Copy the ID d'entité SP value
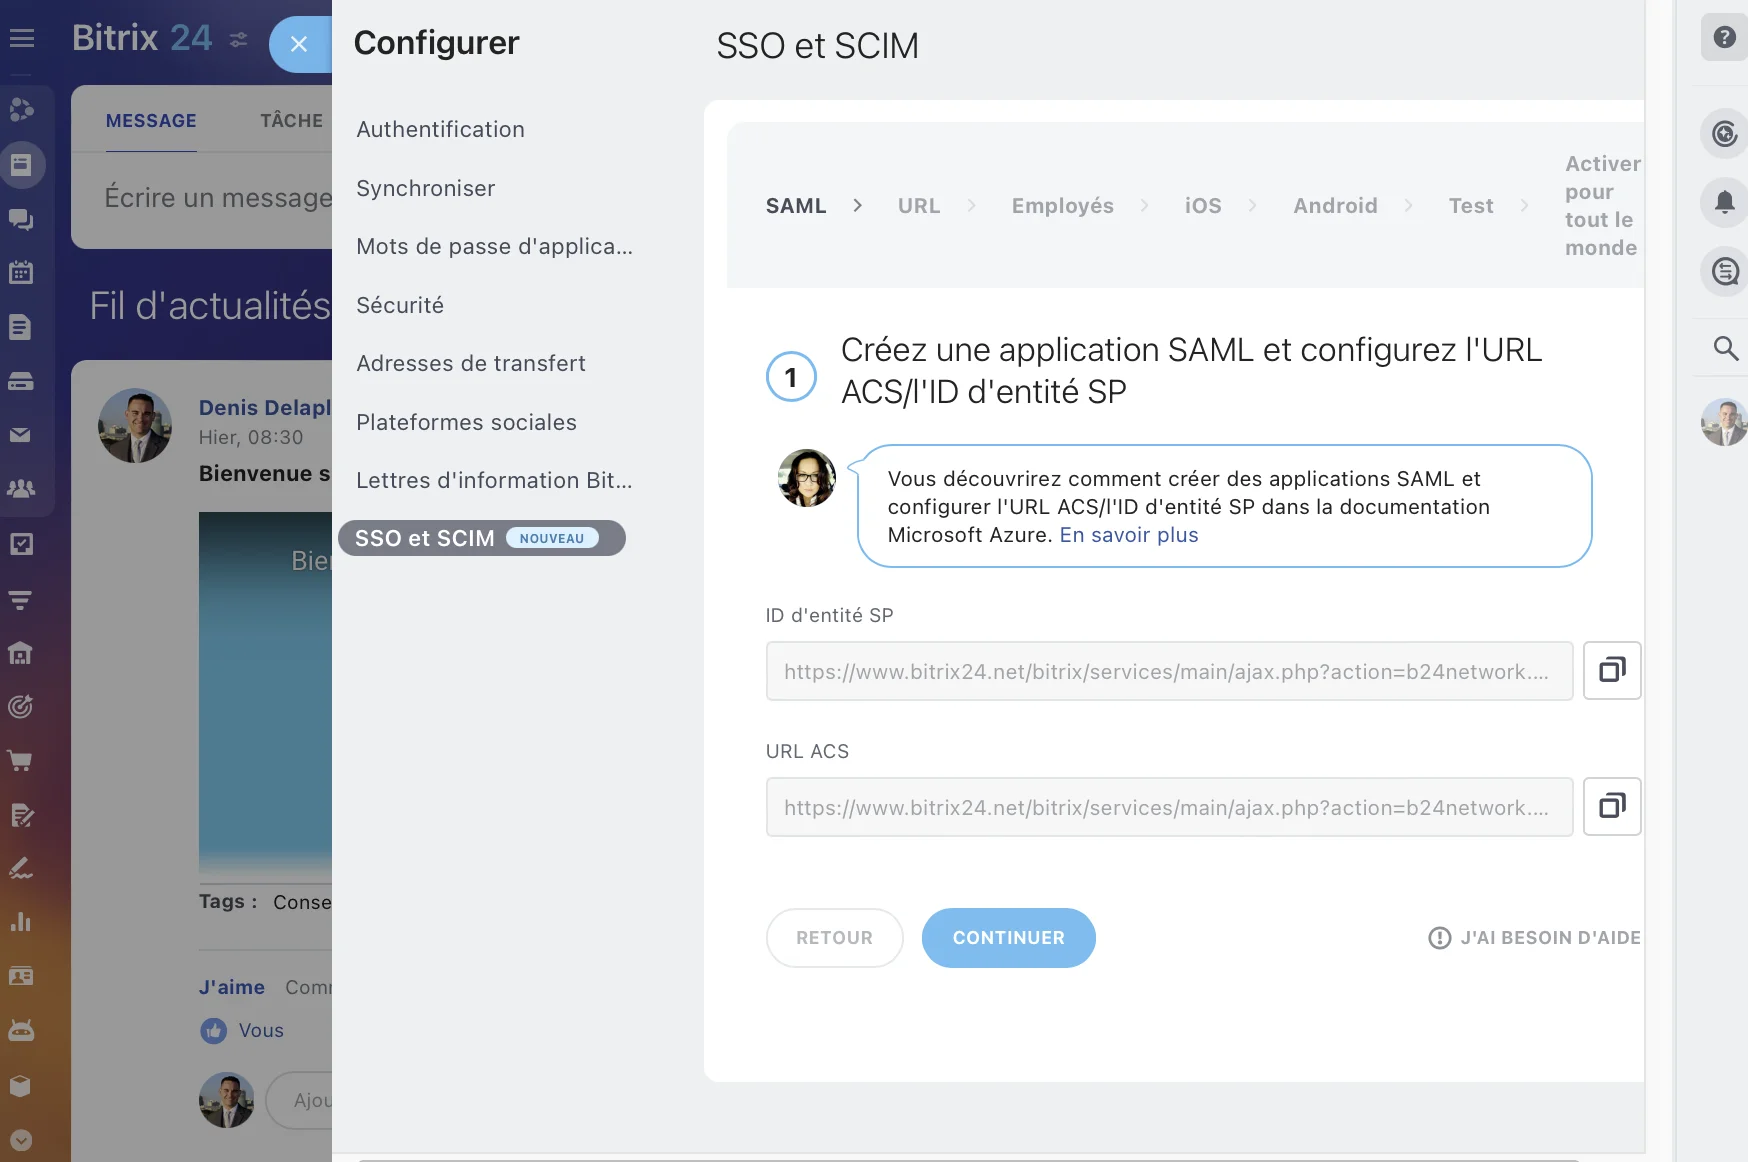Screen dimensions: 1748x1162 pos(1611,670)
